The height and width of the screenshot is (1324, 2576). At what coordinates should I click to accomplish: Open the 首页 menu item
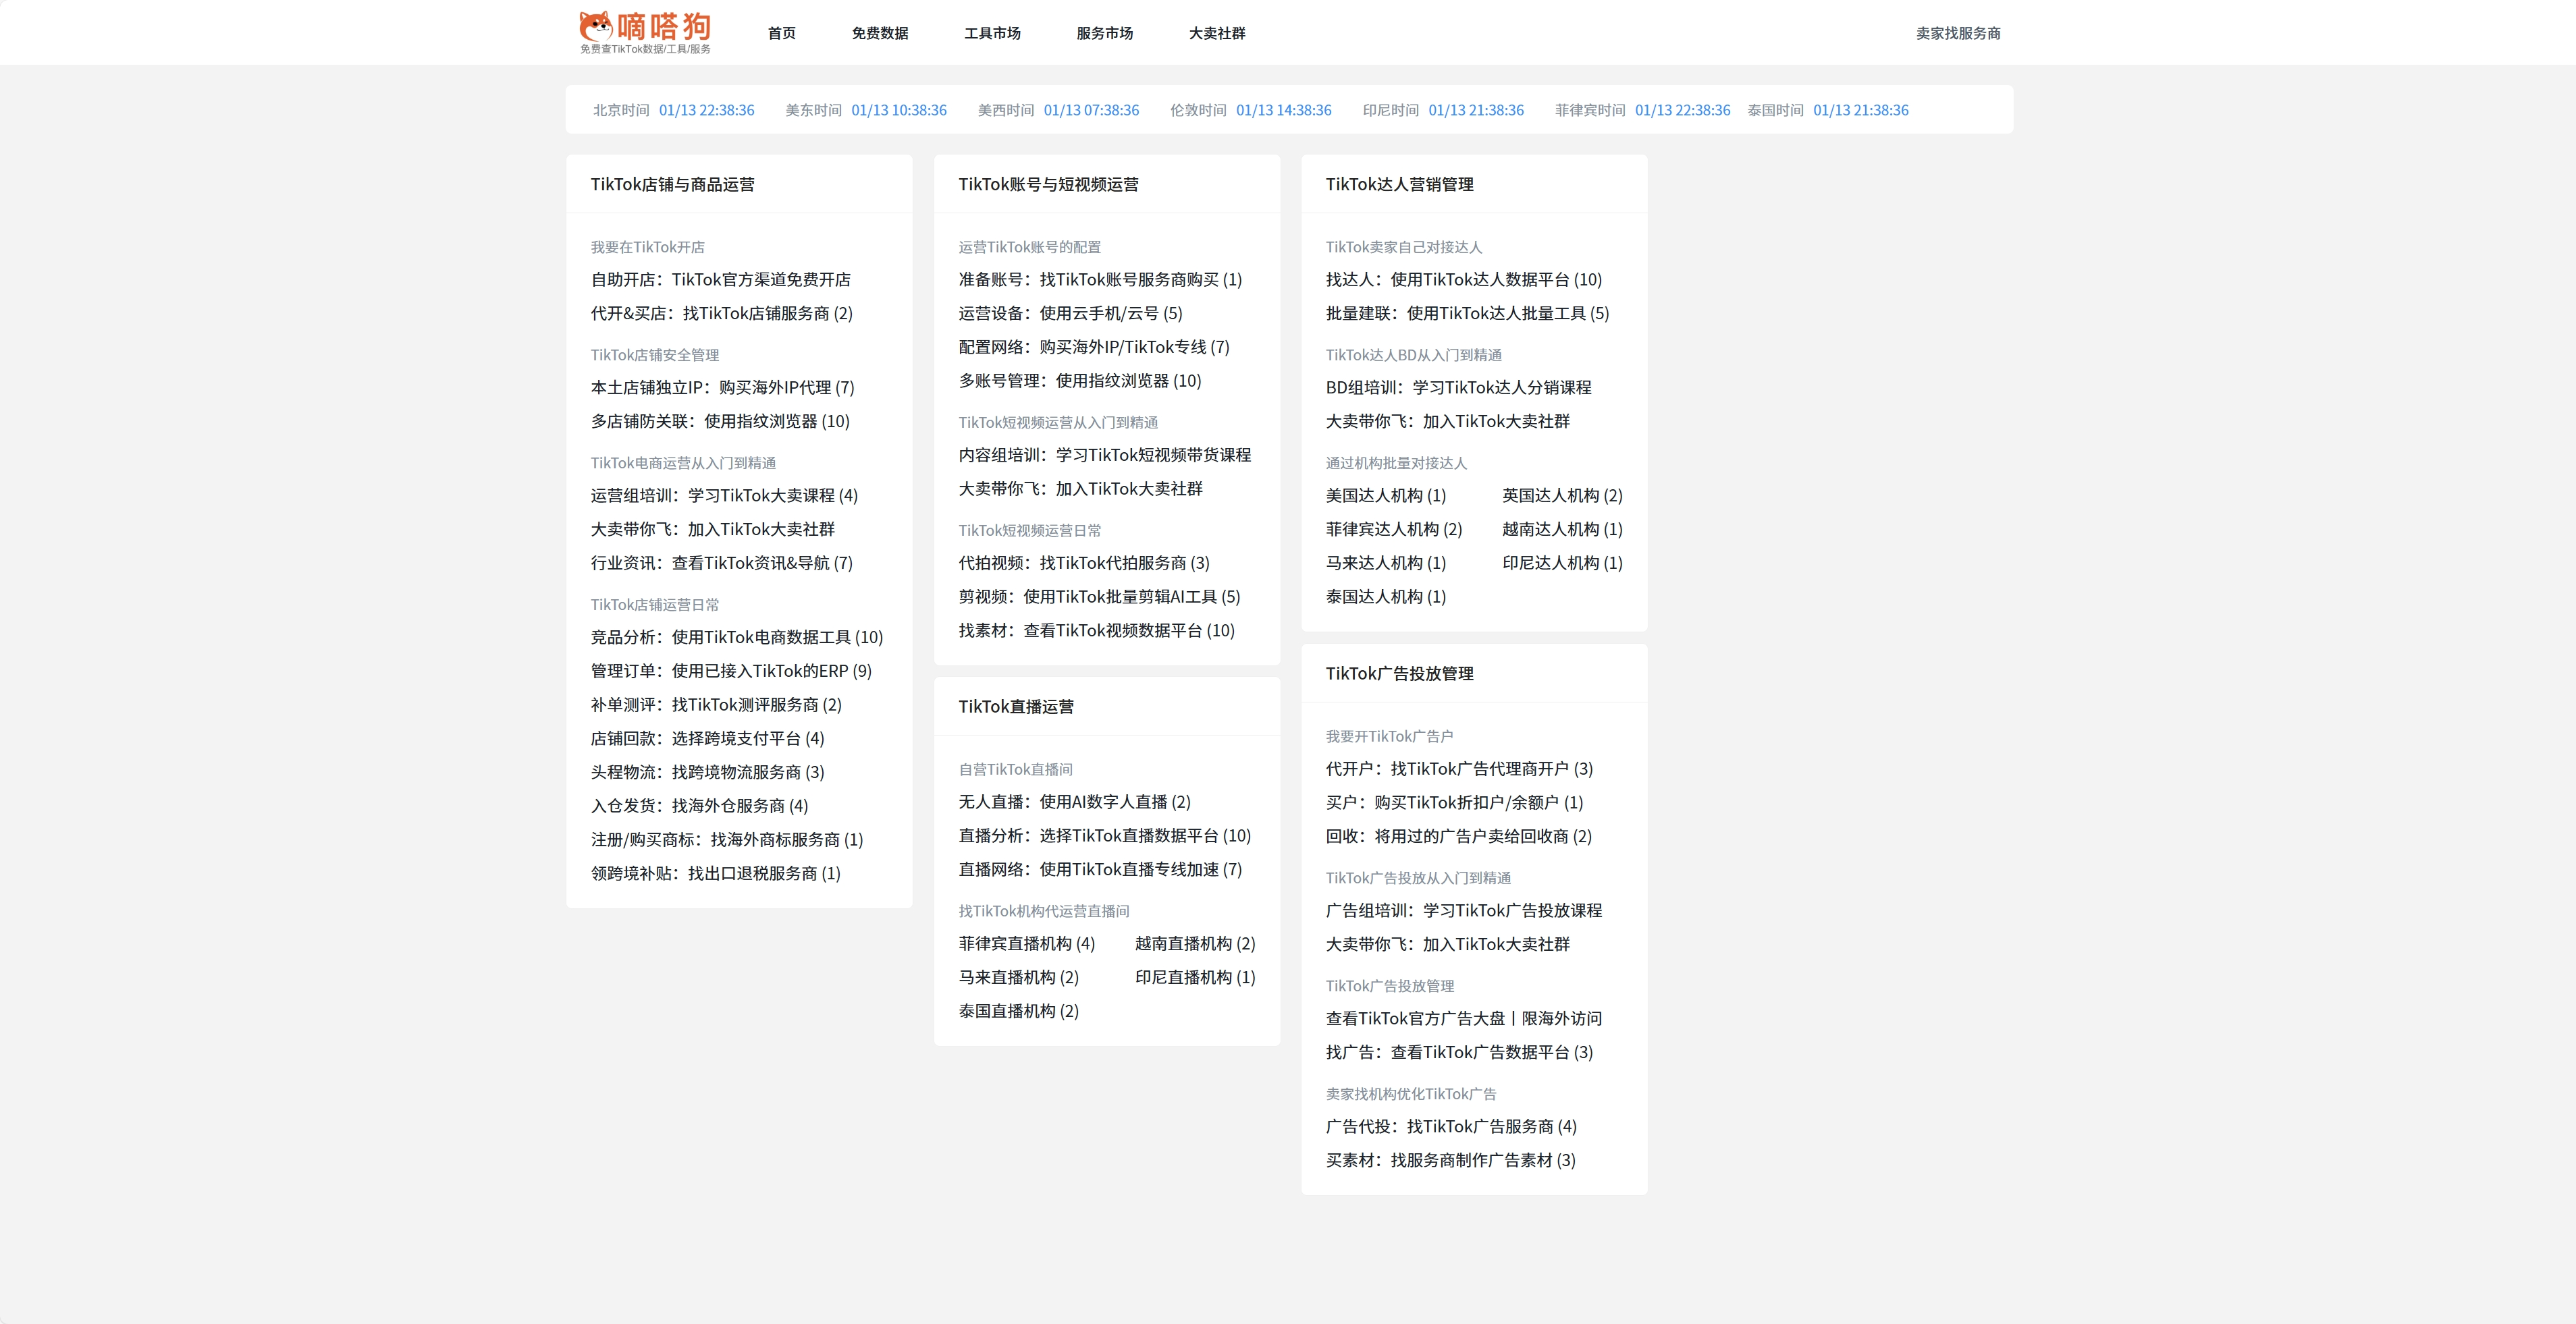click(x=781, y=33)
